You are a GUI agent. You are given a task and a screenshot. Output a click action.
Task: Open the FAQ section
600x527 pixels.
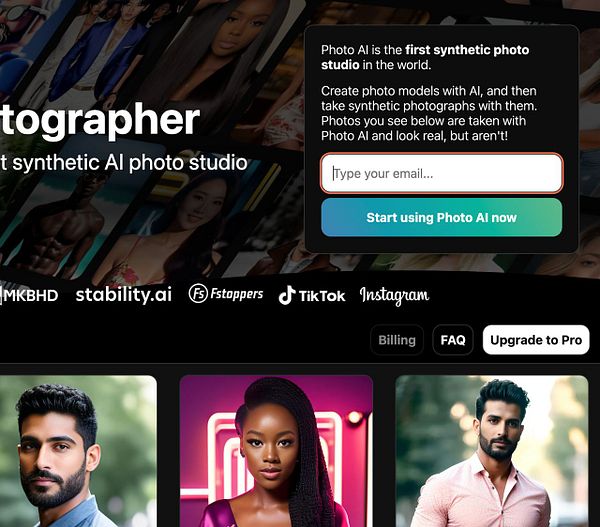pyautogui.click(x=453, y=340)
